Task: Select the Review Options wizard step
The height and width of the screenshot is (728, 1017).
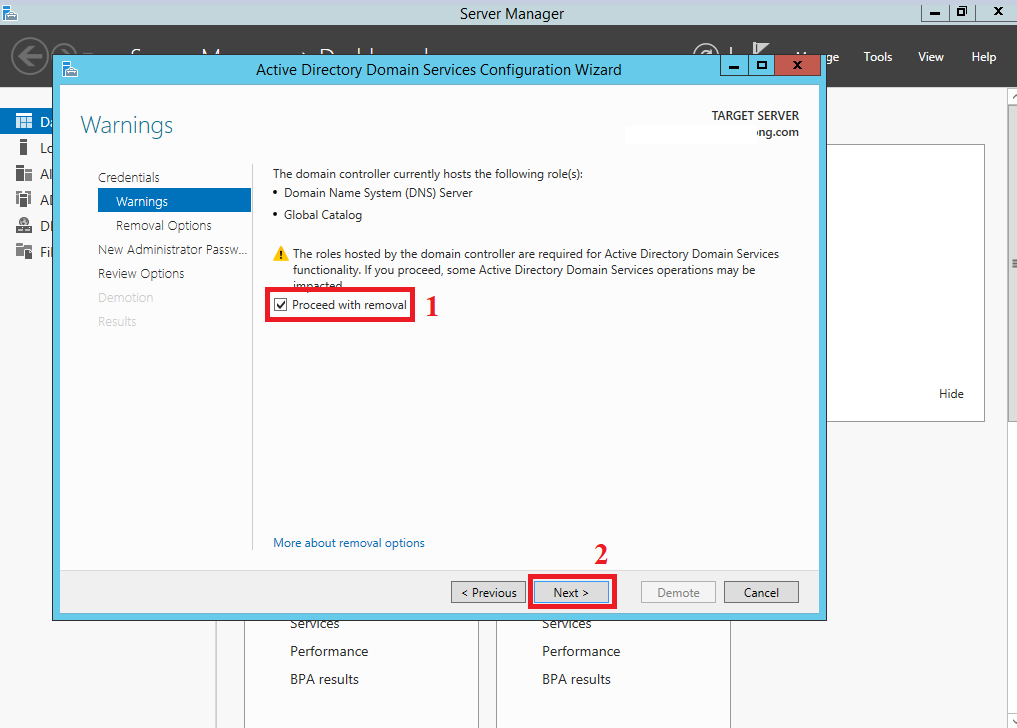Action: click(x=141, y=273)
